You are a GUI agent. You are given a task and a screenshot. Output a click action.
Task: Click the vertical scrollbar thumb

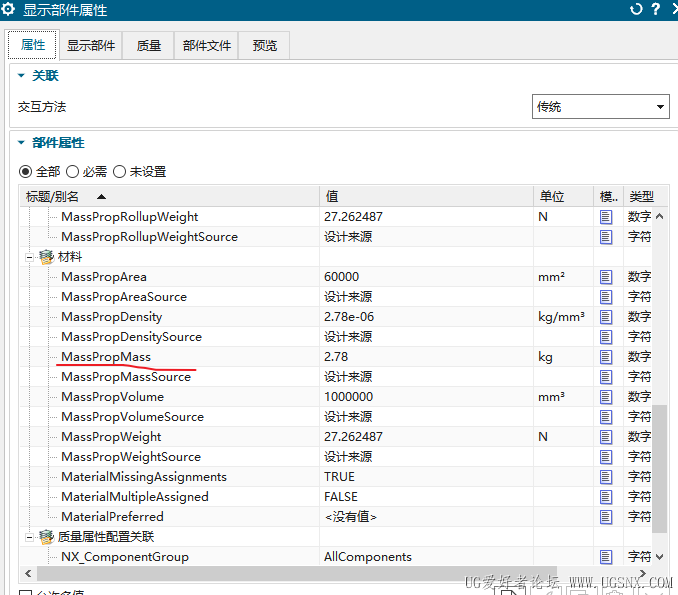tap(659, 469)
